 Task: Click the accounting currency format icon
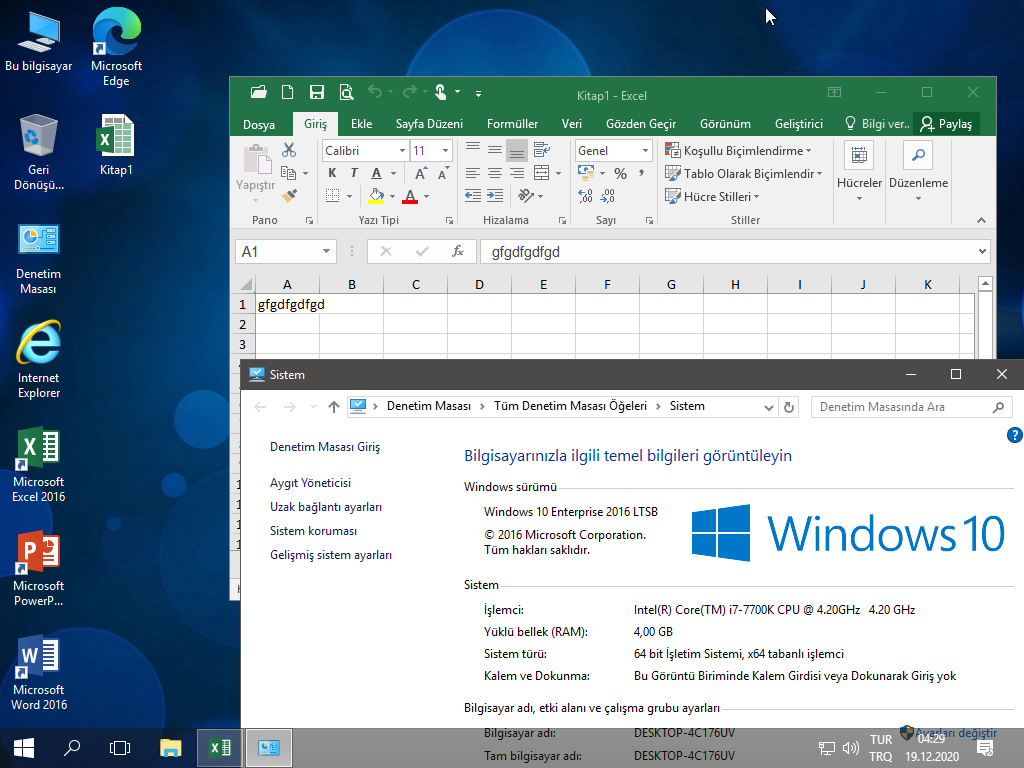tap(586, 173)
